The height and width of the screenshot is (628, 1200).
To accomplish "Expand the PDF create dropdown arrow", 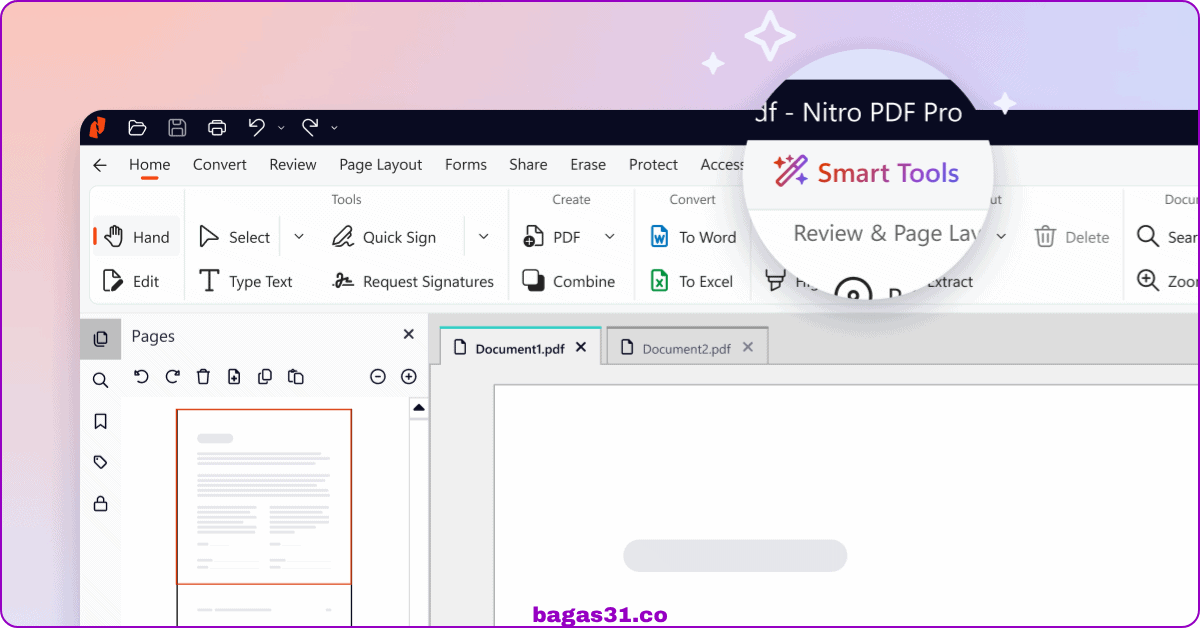I will [610, 237].
